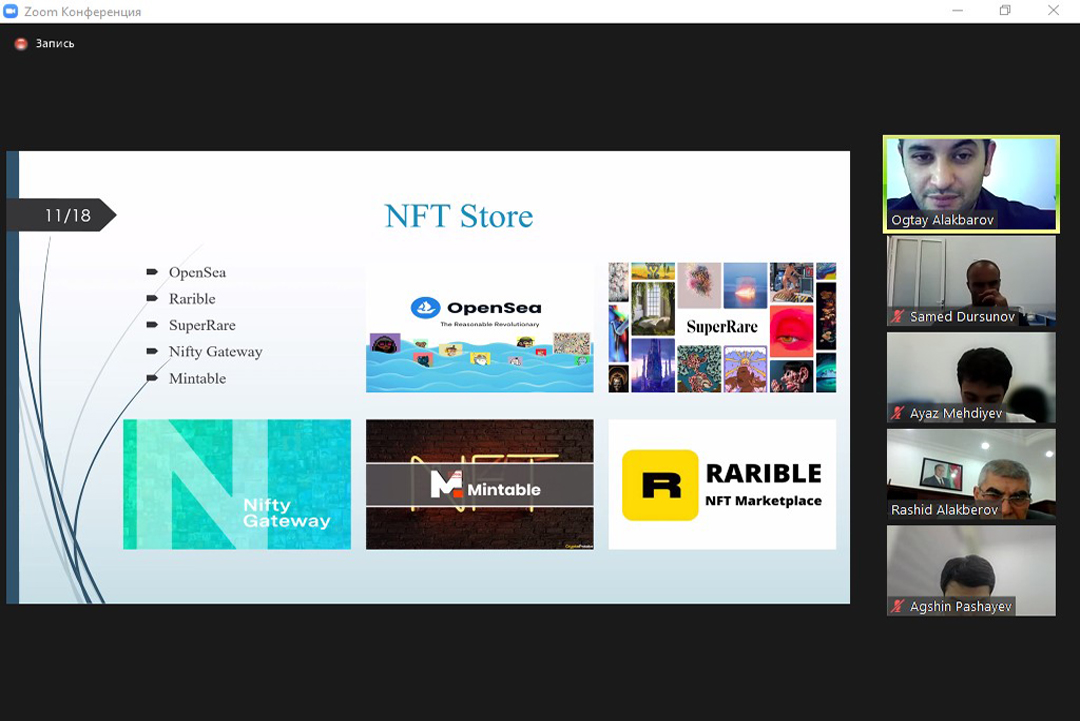The image size is (1080, 721).
Task: Click the SuperRare artwork collage image
Action: 722,327
